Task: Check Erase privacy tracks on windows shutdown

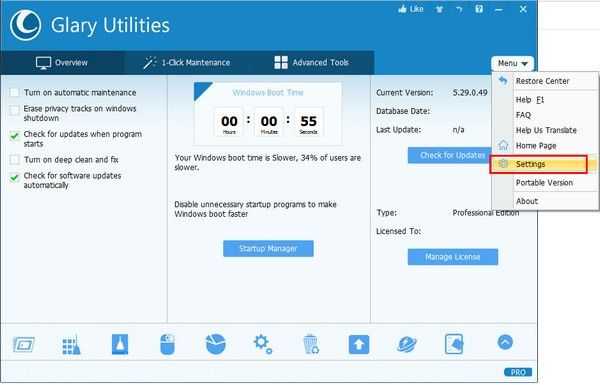Action: tap(14, 111)
